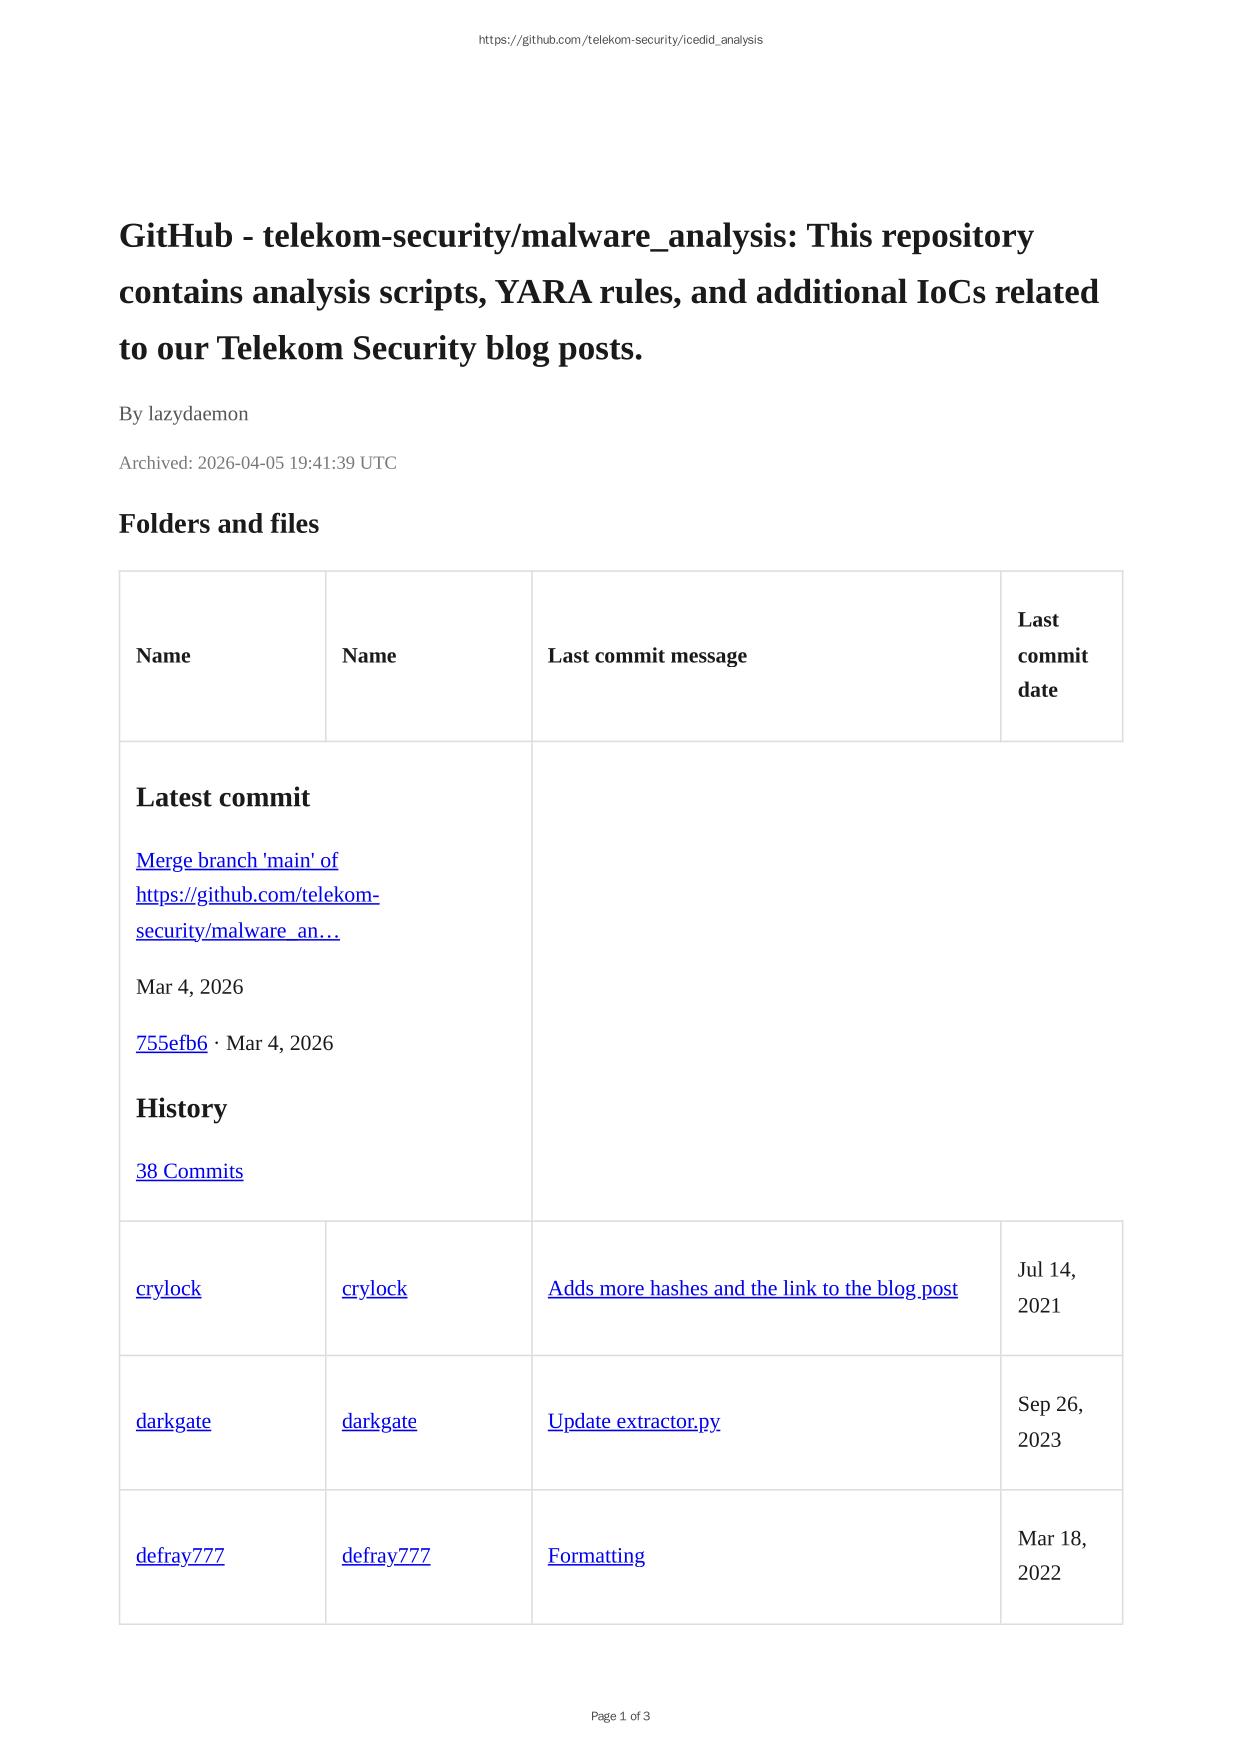This screenshot has width=1242, height=1756.
Task: Open crylock folder link in first Name column
Action: point(168,1288)
